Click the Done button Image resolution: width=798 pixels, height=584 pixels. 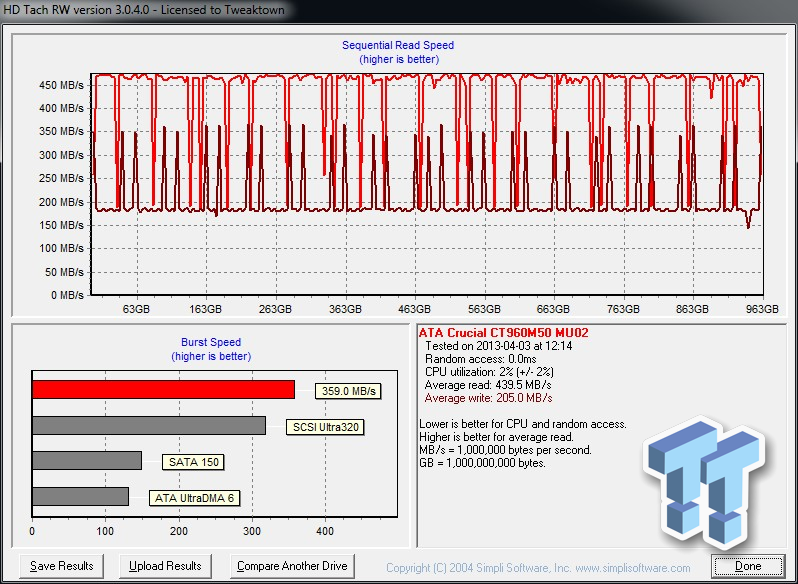pyautogui.click(x=748, y=566)
